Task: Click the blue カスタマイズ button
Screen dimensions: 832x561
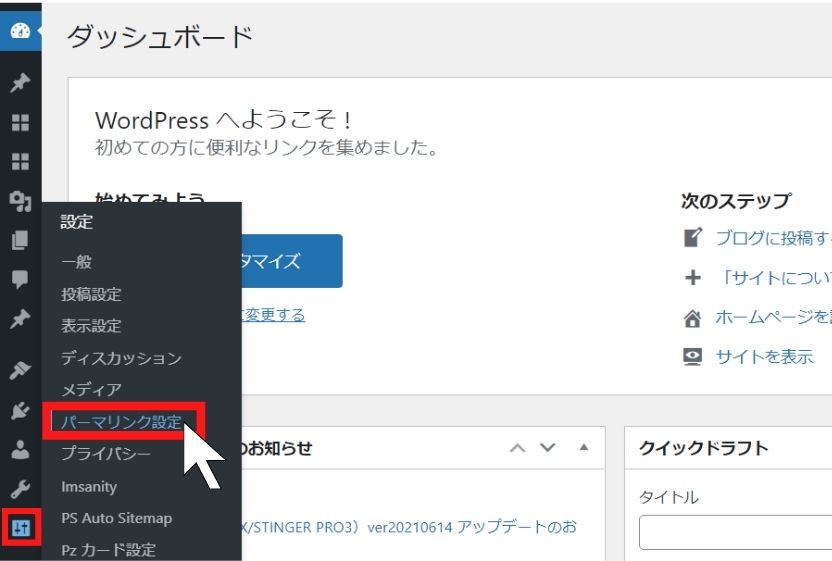Action: 292,261
